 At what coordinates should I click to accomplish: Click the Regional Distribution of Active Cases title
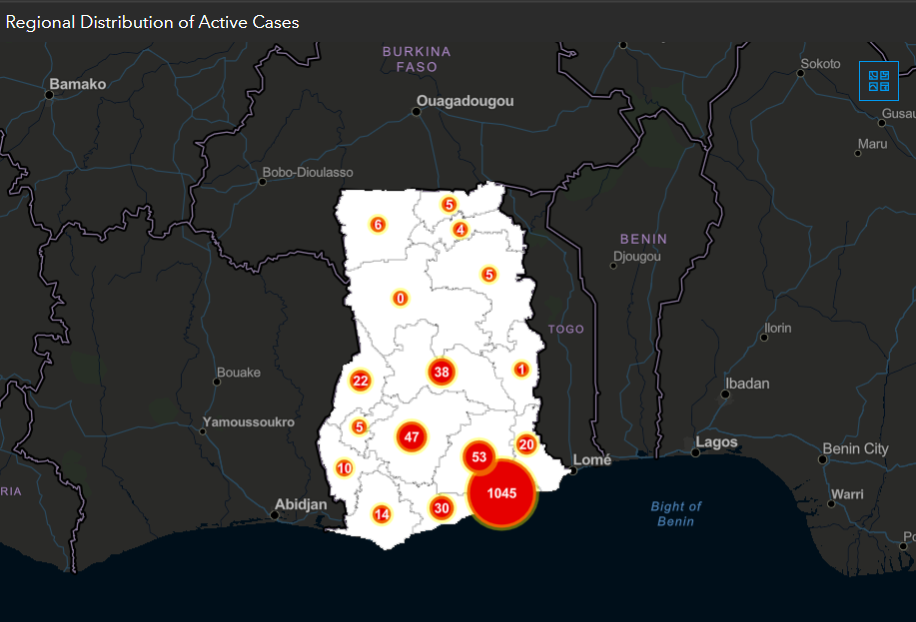click(x=153, y=21)
